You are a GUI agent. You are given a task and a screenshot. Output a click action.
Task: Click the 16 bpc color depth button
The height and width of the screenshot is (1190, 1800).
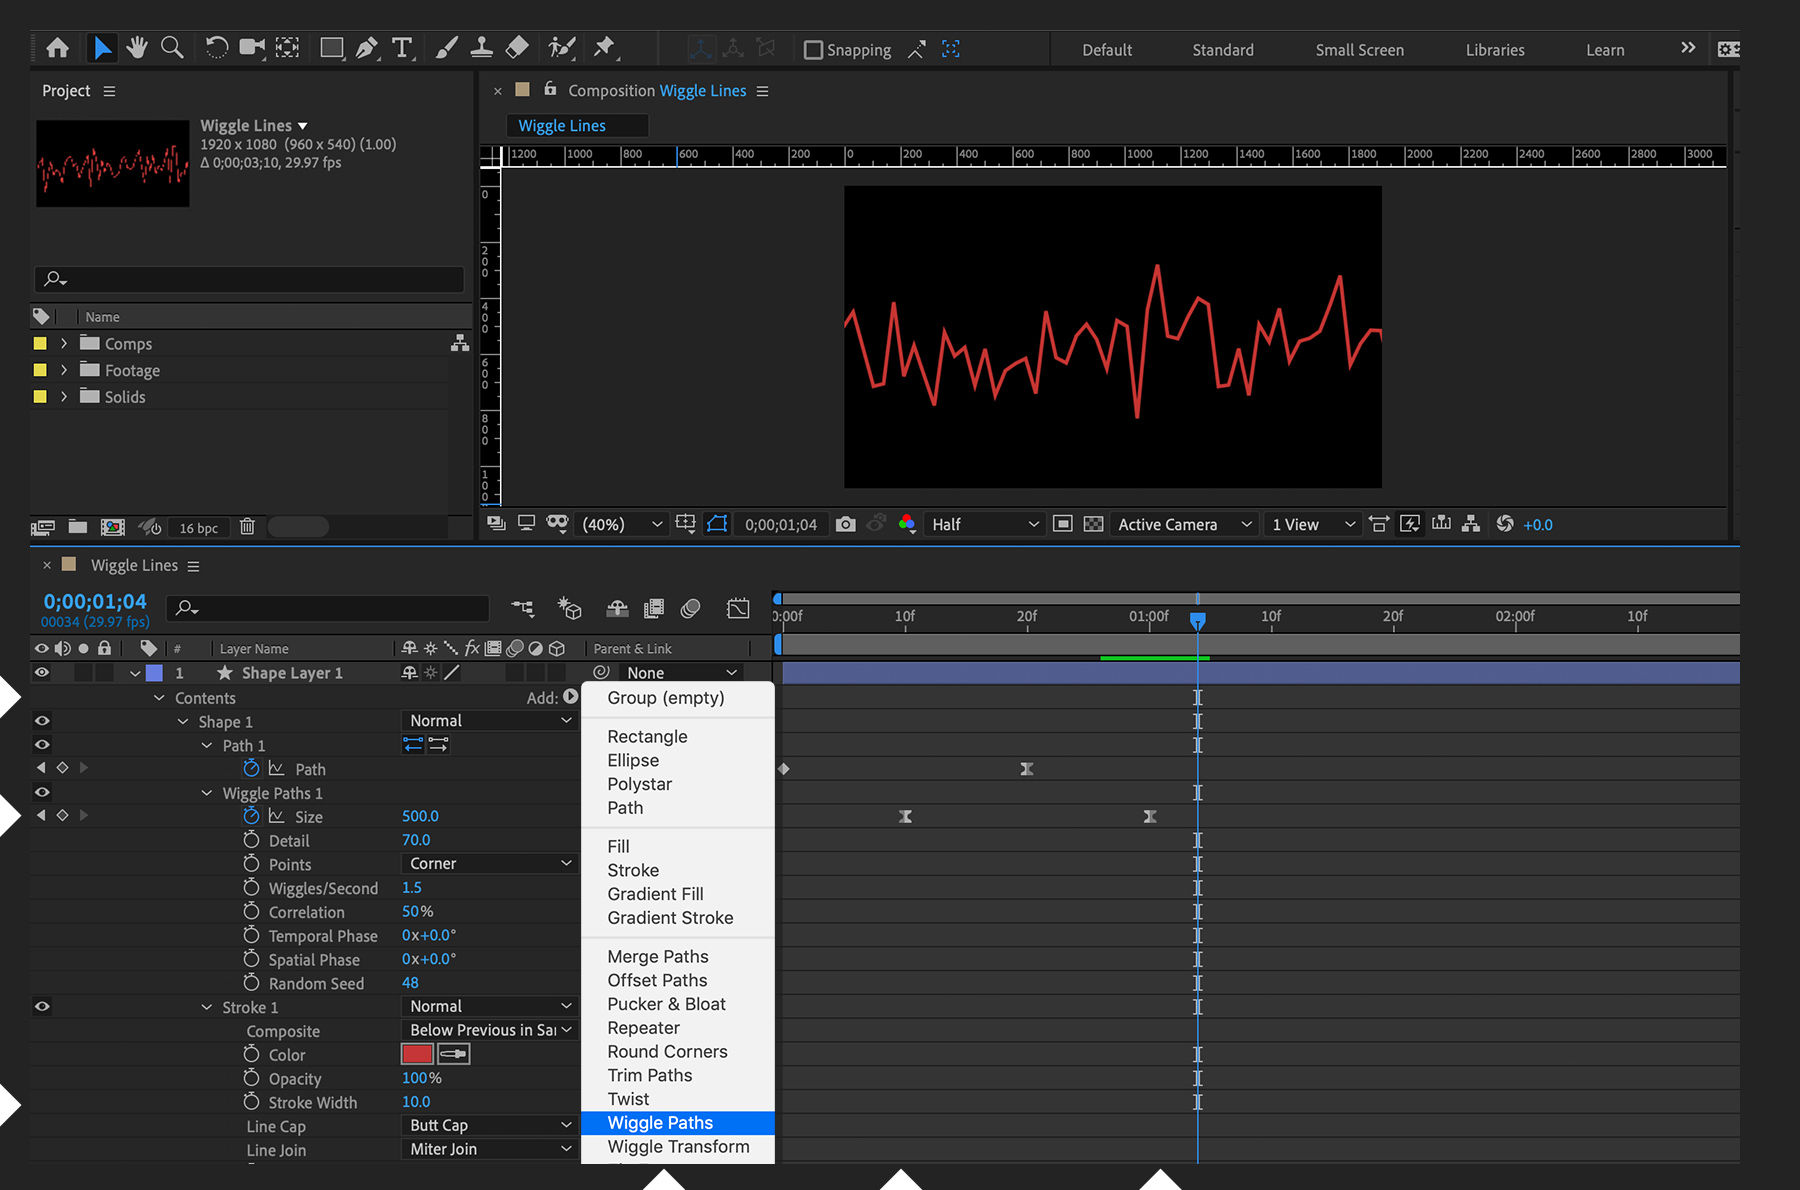[198, 527]
